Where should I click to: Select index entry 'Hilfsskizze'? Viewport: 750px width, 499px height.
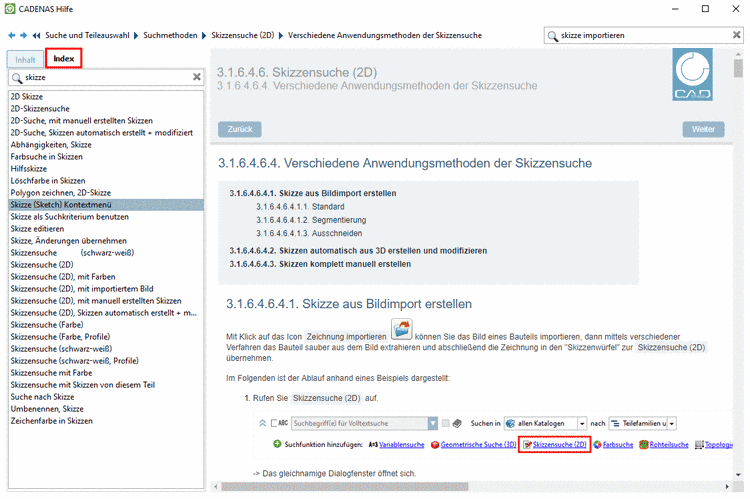pos(106,168)
